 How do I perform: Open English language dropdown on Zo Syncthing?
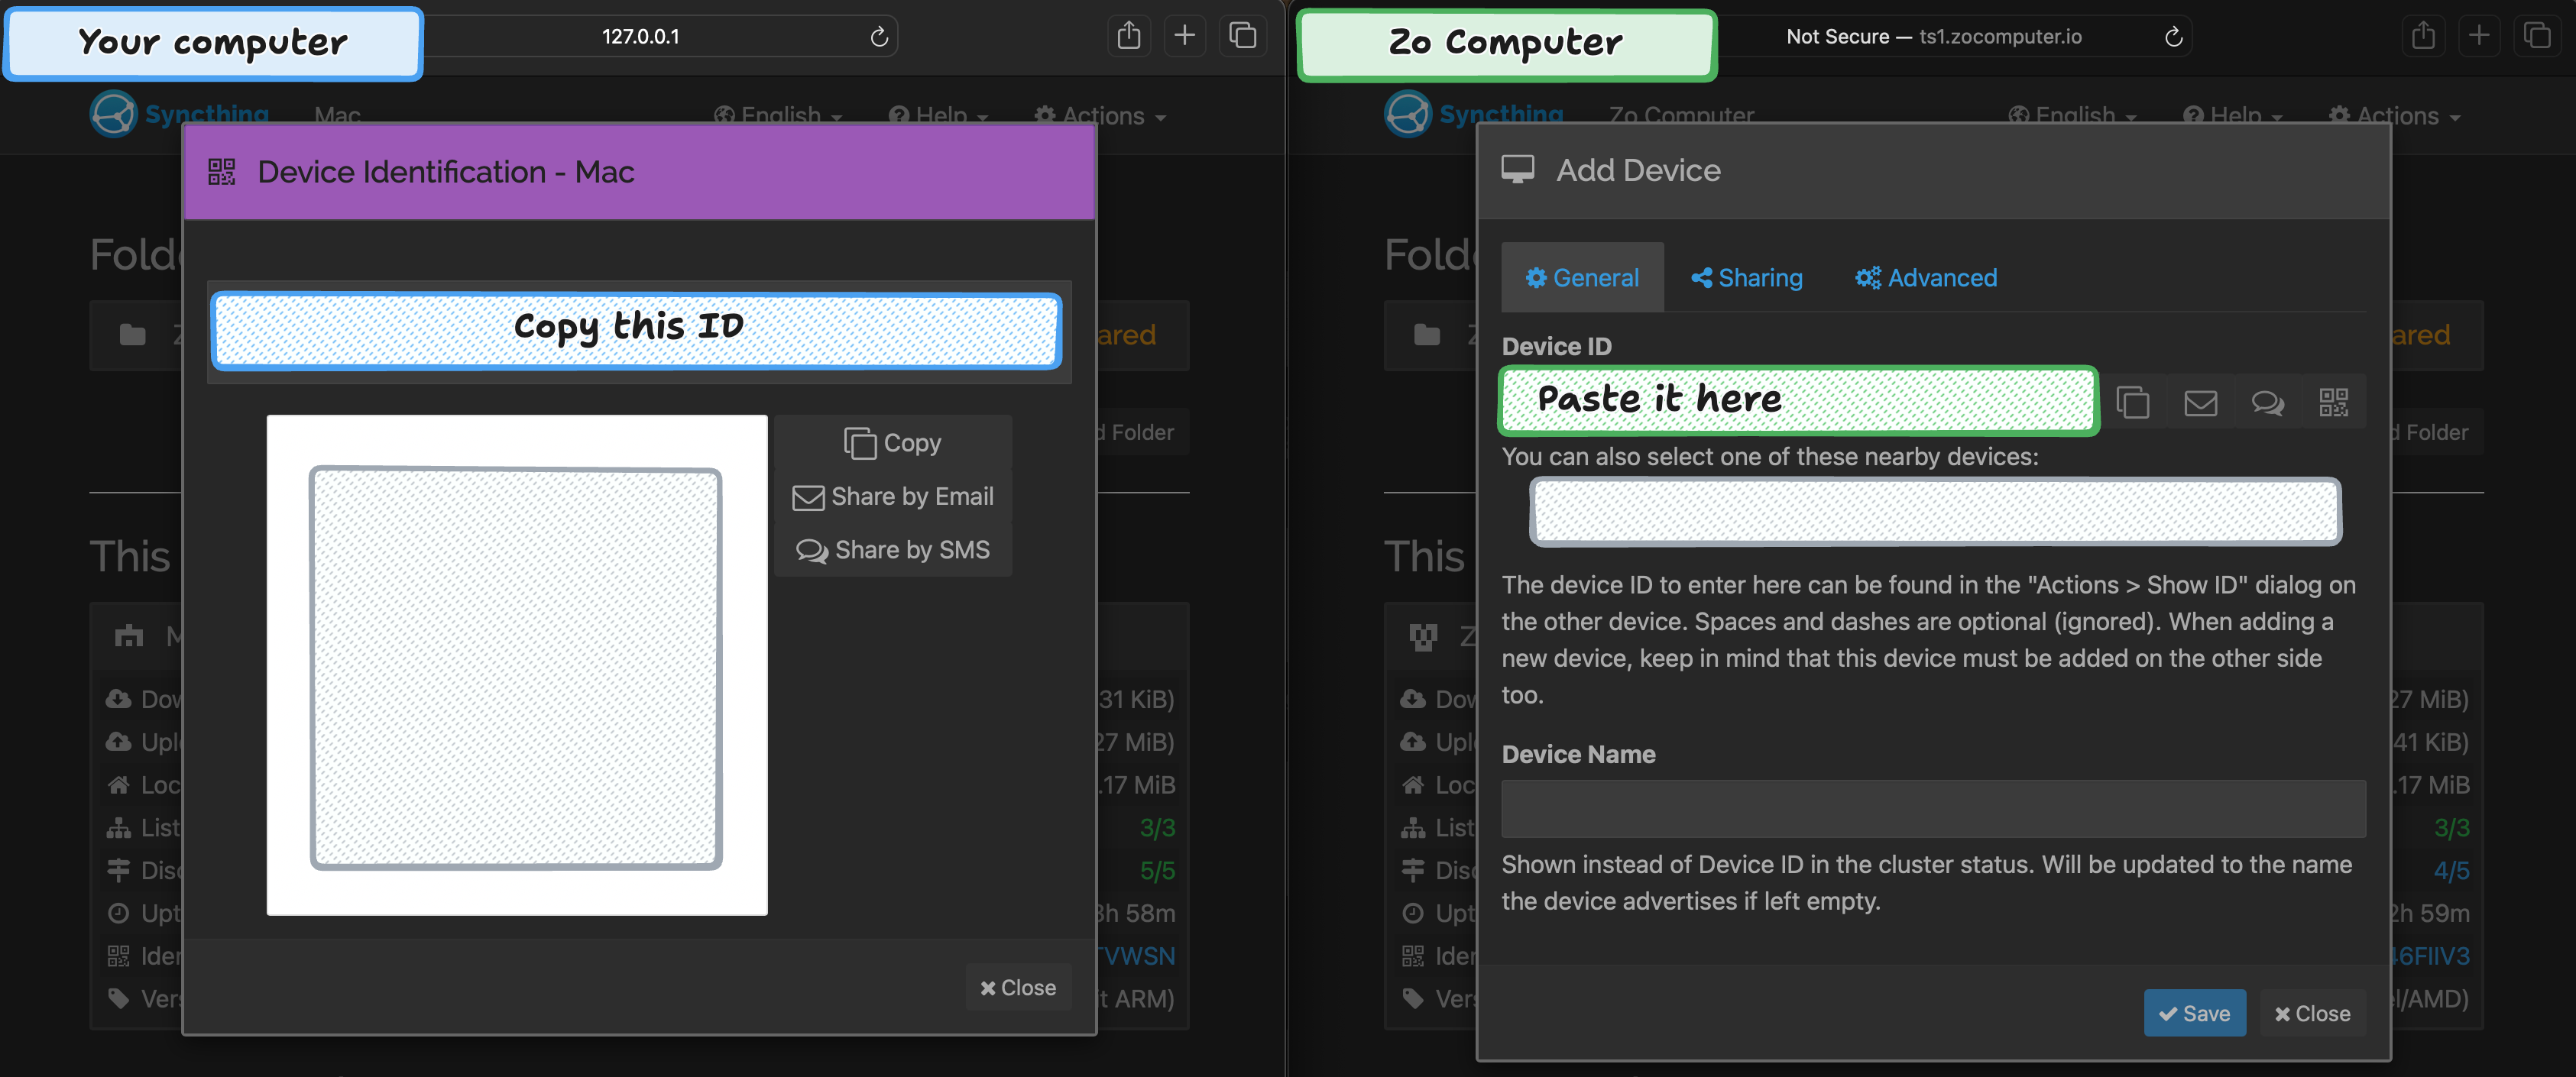(x=2072, y=116)
